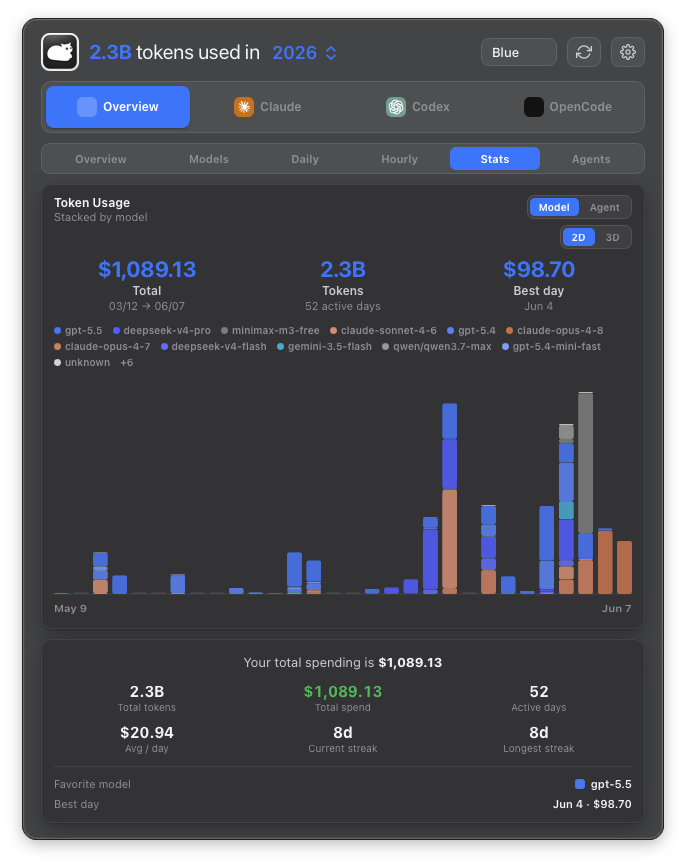Expand the +6 more models legend
This screenshot has height=866, width=686.
126,363
